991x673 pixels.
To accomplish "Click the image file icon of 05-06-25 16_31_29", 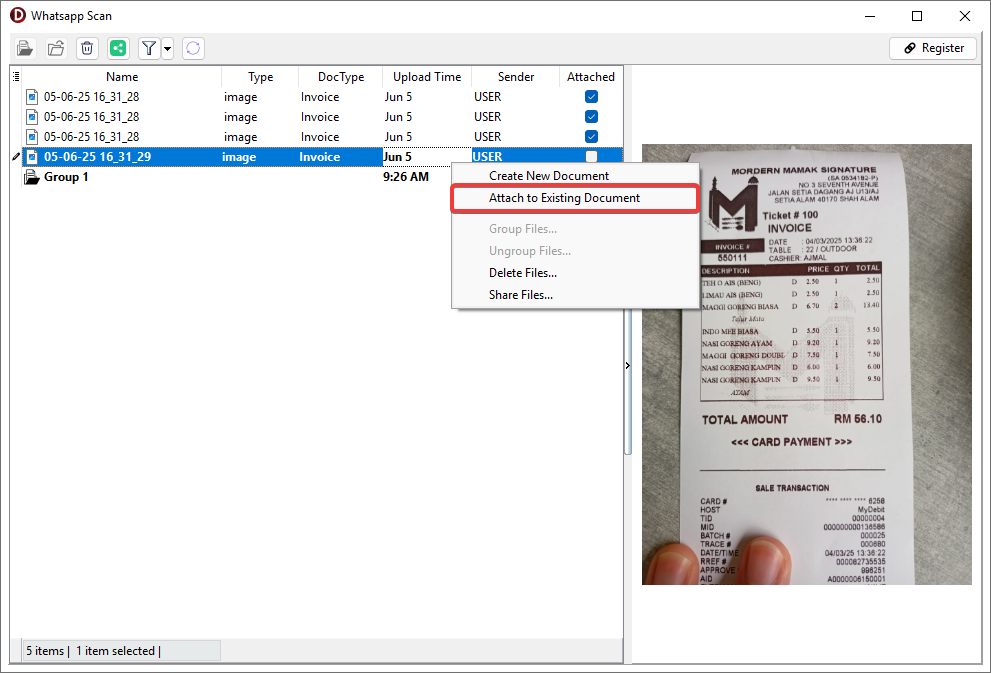I will click(32, 157).
